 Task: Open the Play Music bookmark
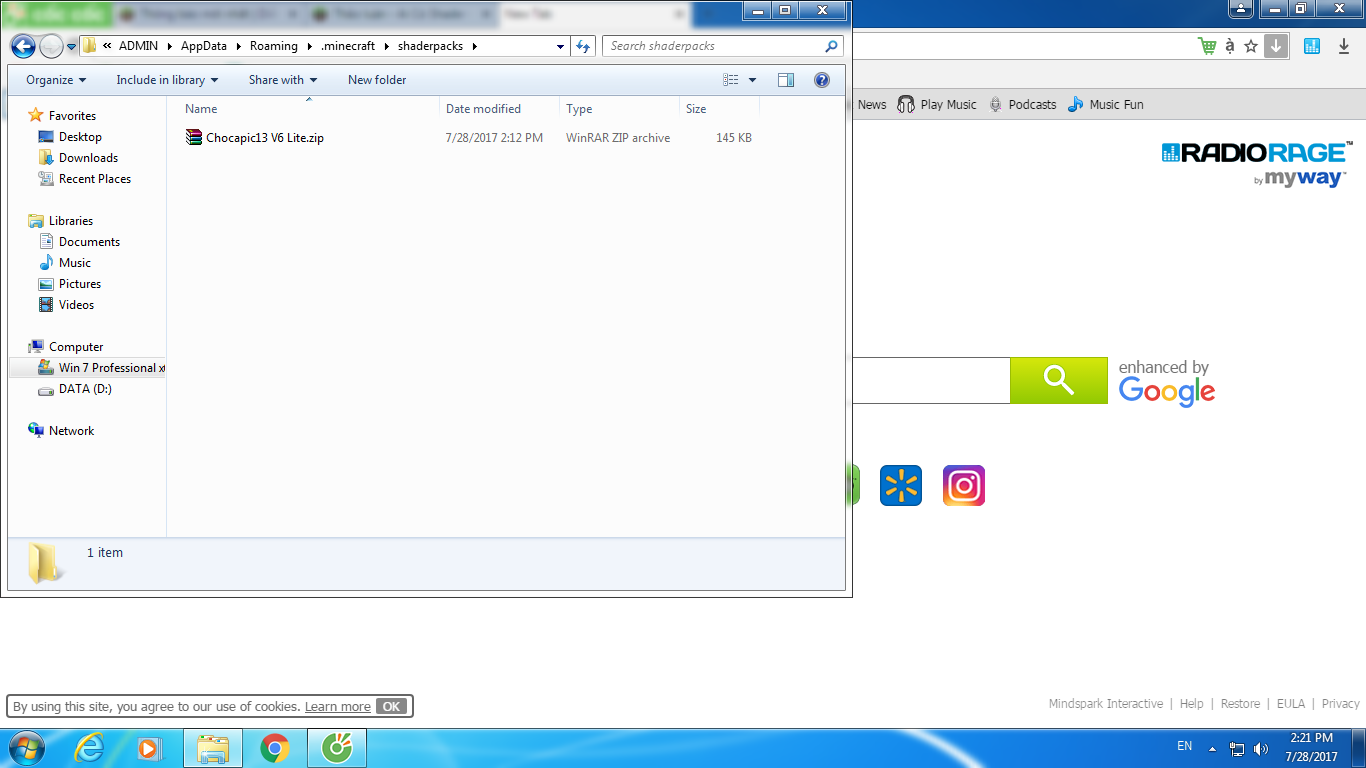pyautogui.click(x=937, y=104)
